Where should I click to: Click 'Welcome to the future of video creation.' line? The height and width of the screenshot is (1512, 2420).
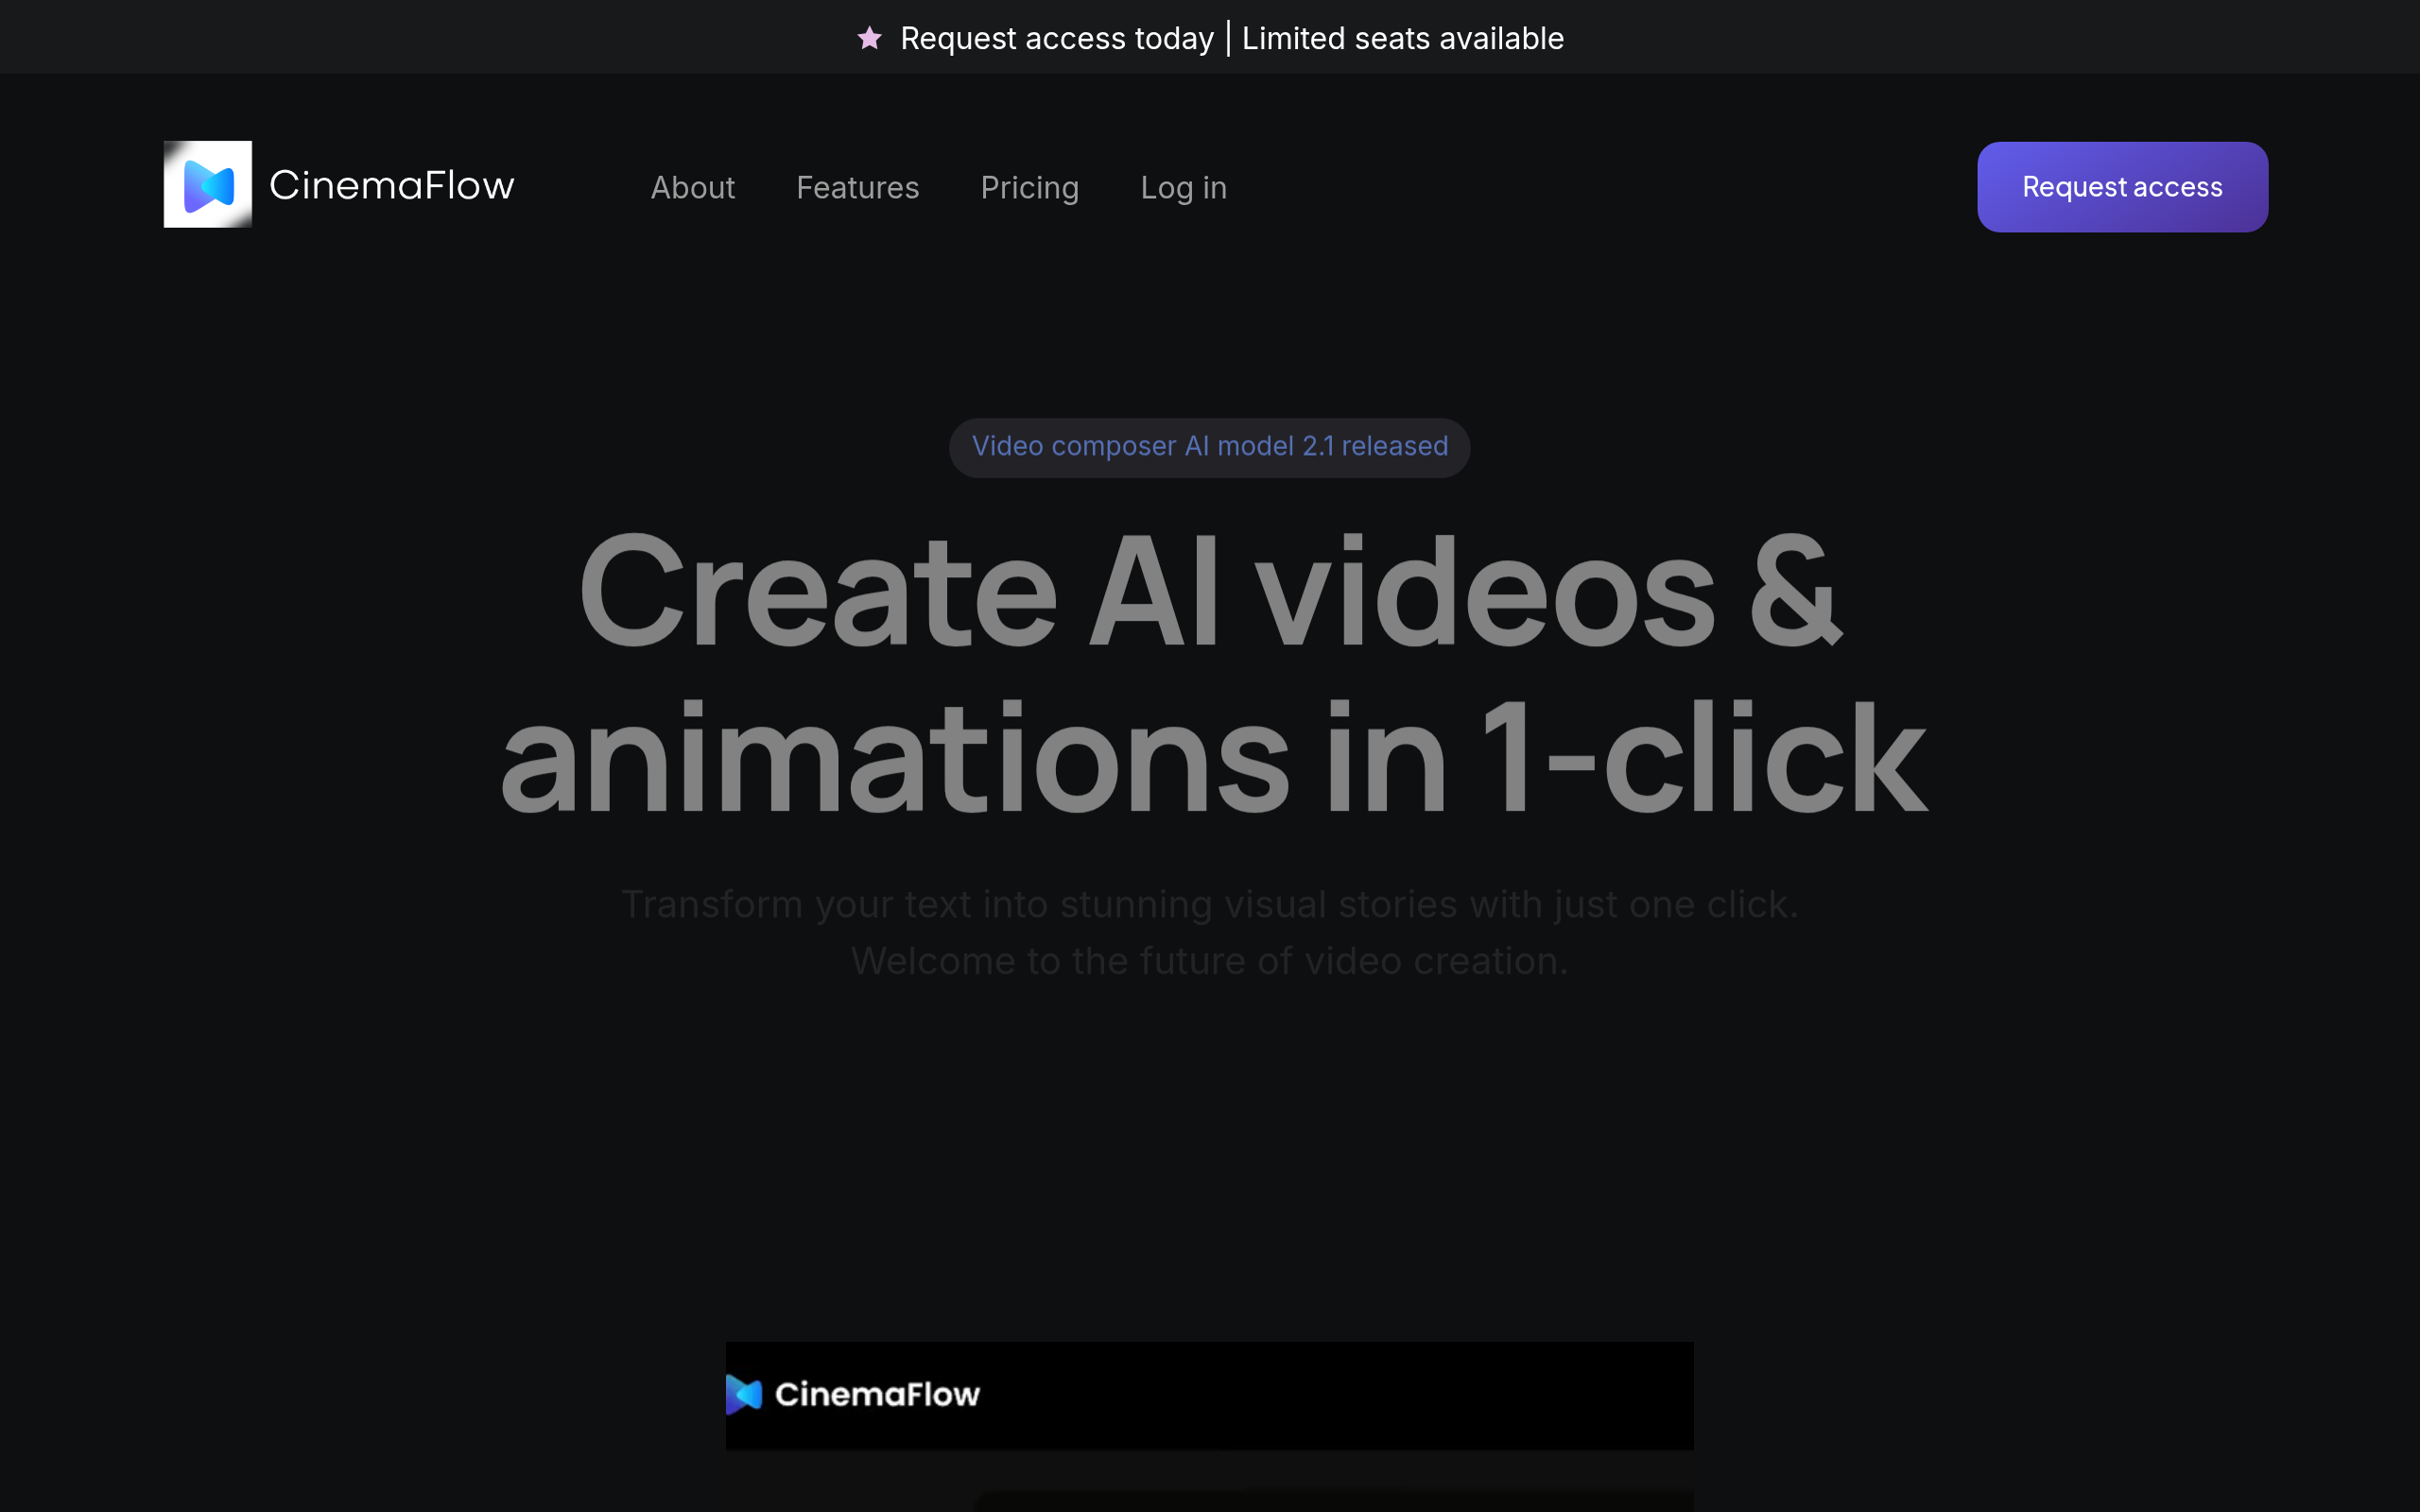(x=1209, y=961)
